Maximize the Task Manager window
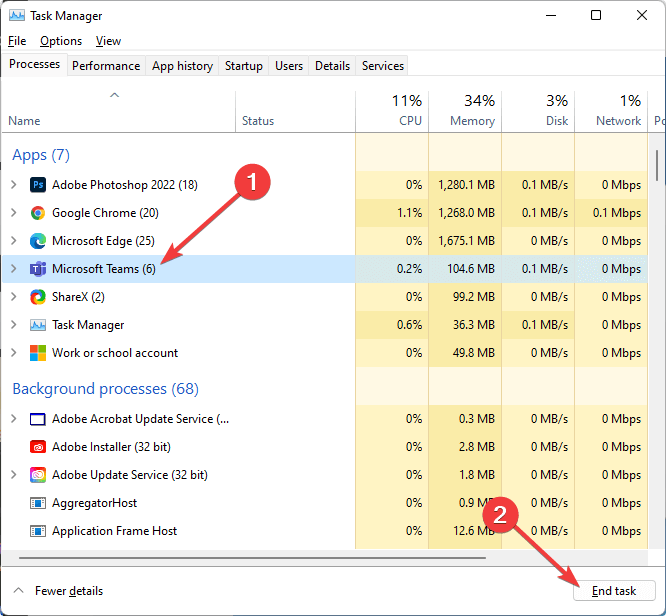 pyautogui.click(x=596, y=15)
